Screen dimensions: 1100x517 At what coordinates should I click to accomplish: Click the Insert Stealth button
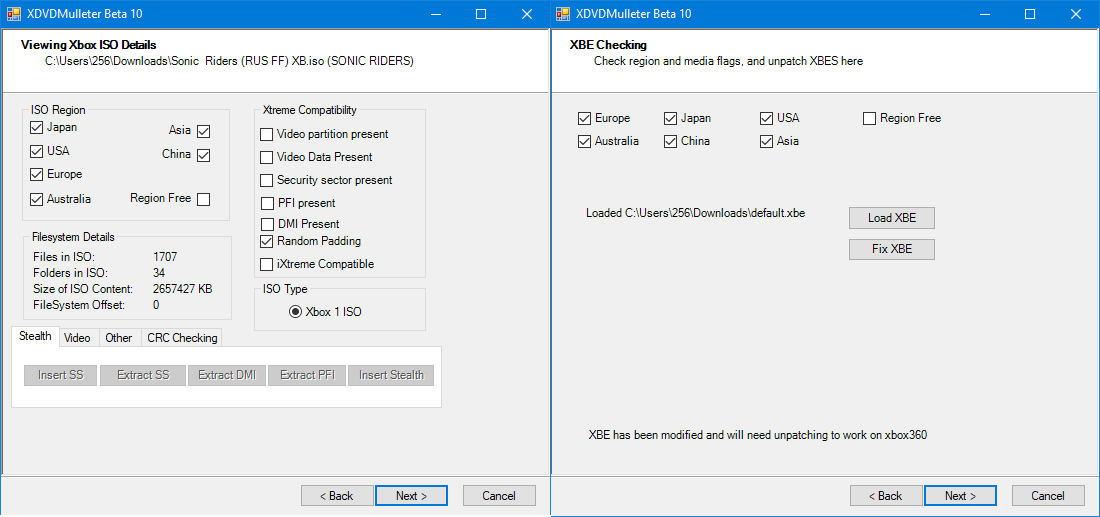coord(391,375)
